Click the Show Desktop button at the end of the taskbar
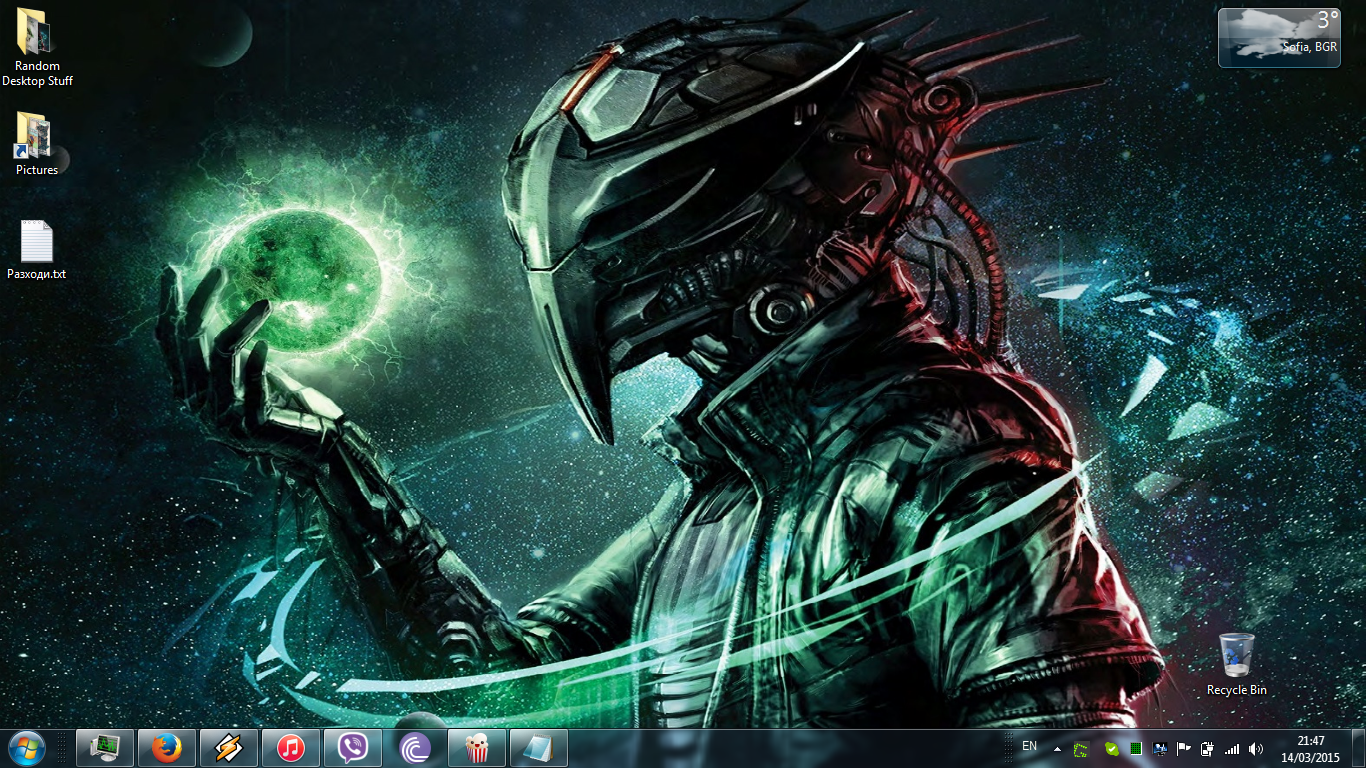Screen dimensions: 1366x768 [x=1358, y=748]
